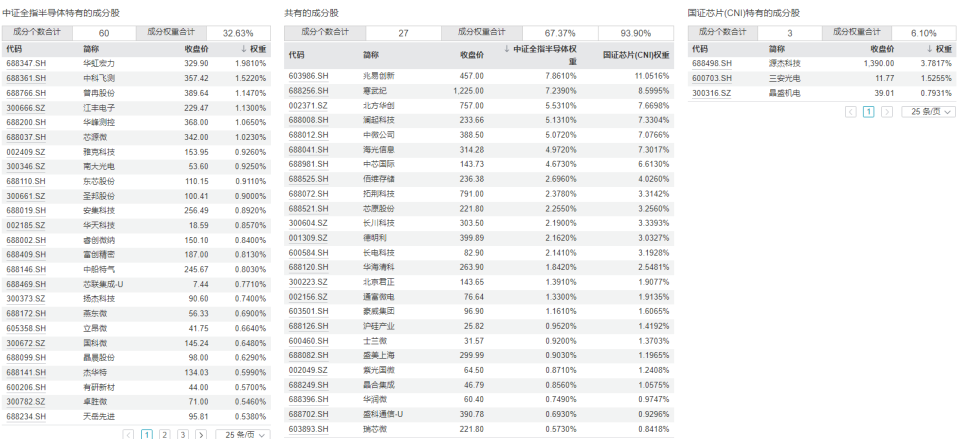Open stock code 600703.SH link

[712, 78]
